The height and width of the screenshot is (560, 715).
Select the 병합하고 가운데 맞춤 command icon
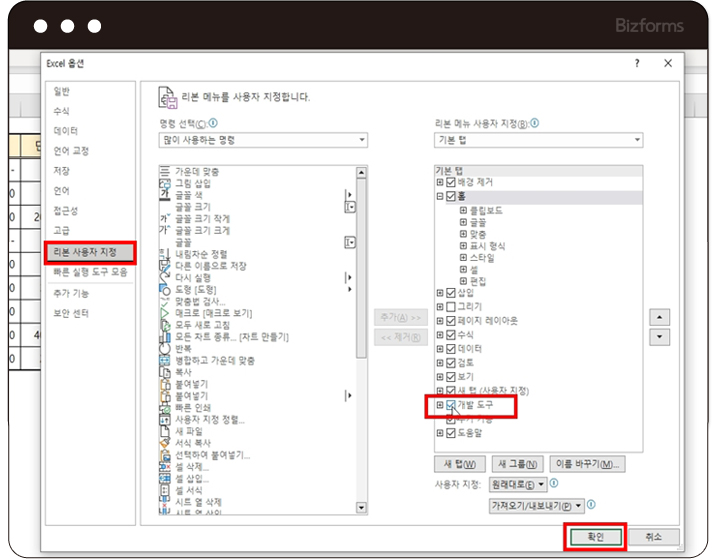coord(165,361)
